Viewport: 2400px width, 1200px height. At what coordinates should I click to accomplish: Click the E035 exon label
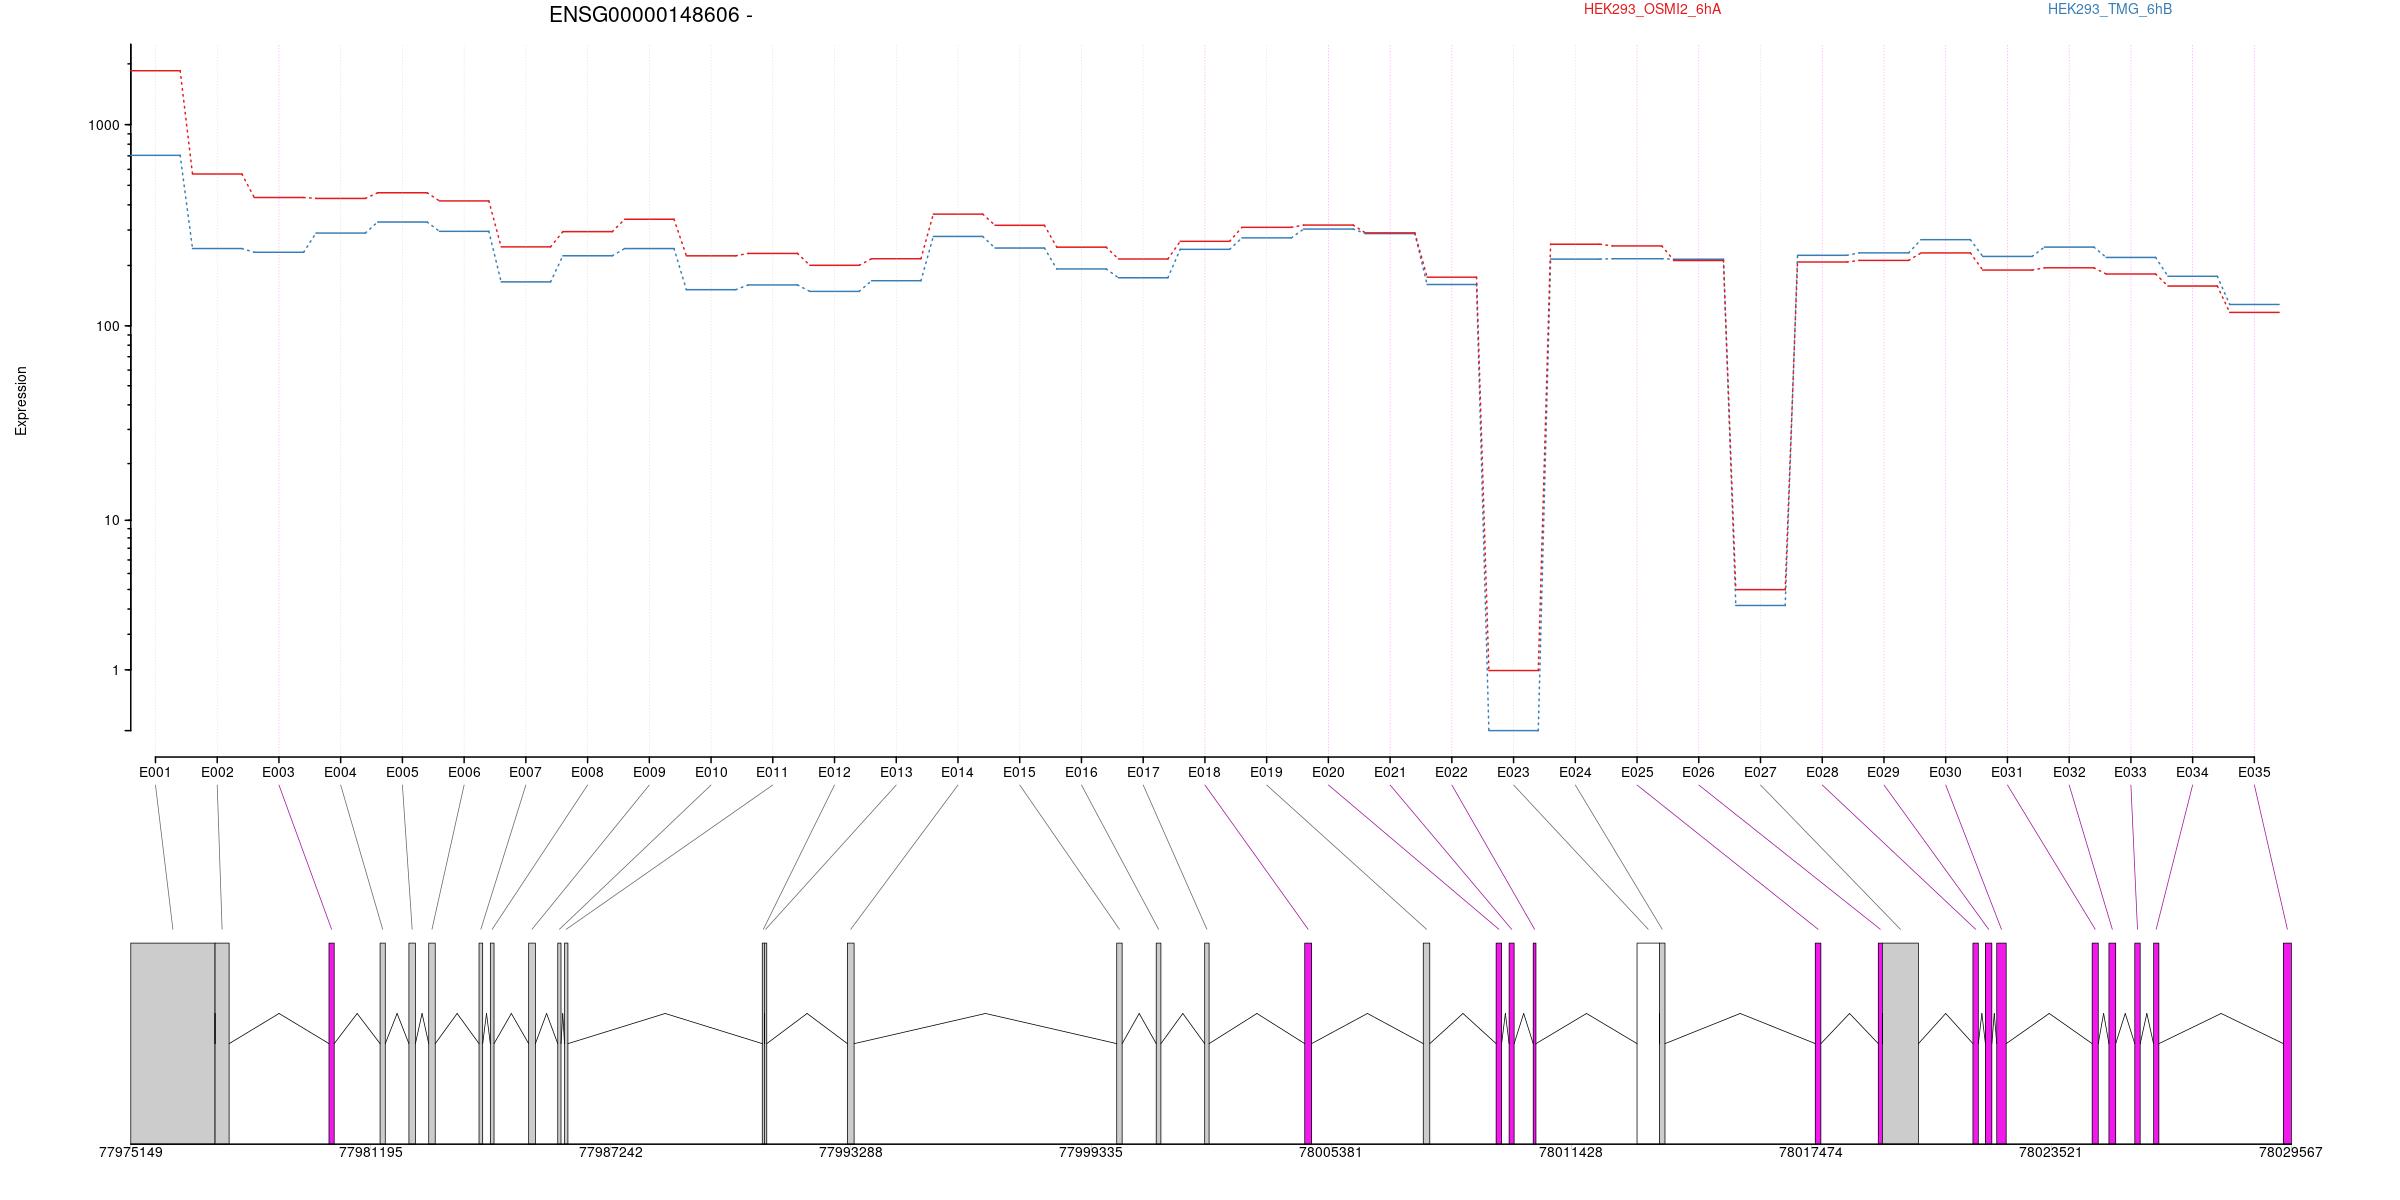(2254, 772)
